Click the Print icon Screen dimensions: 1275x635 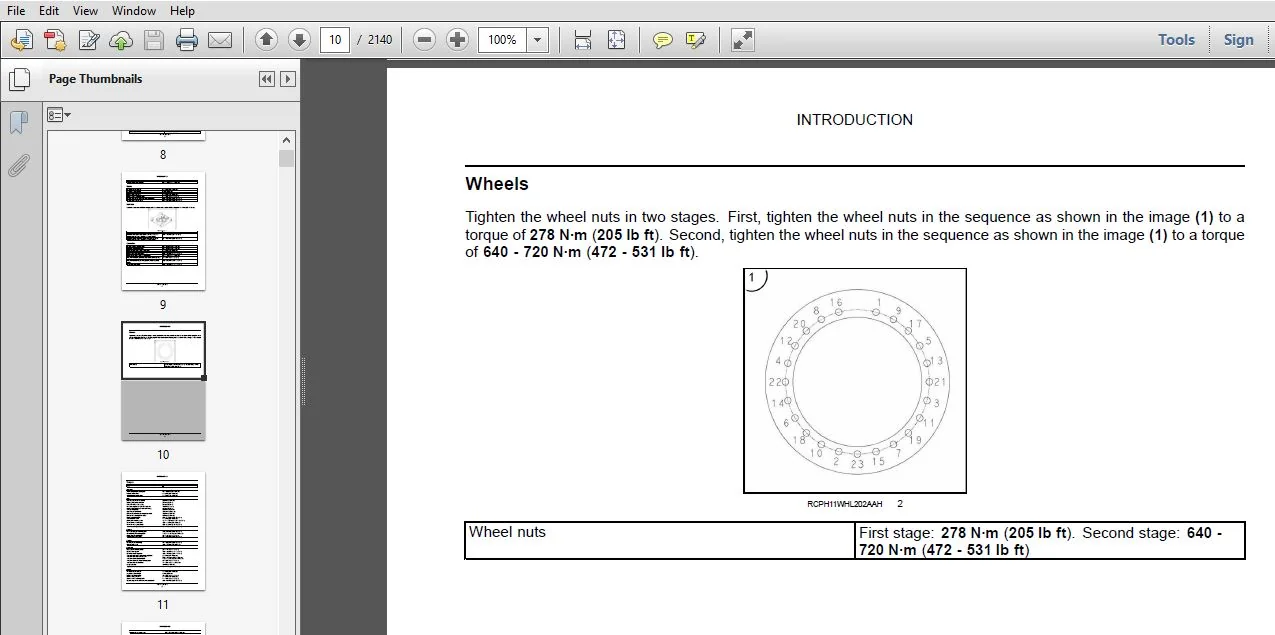[187, 40]
